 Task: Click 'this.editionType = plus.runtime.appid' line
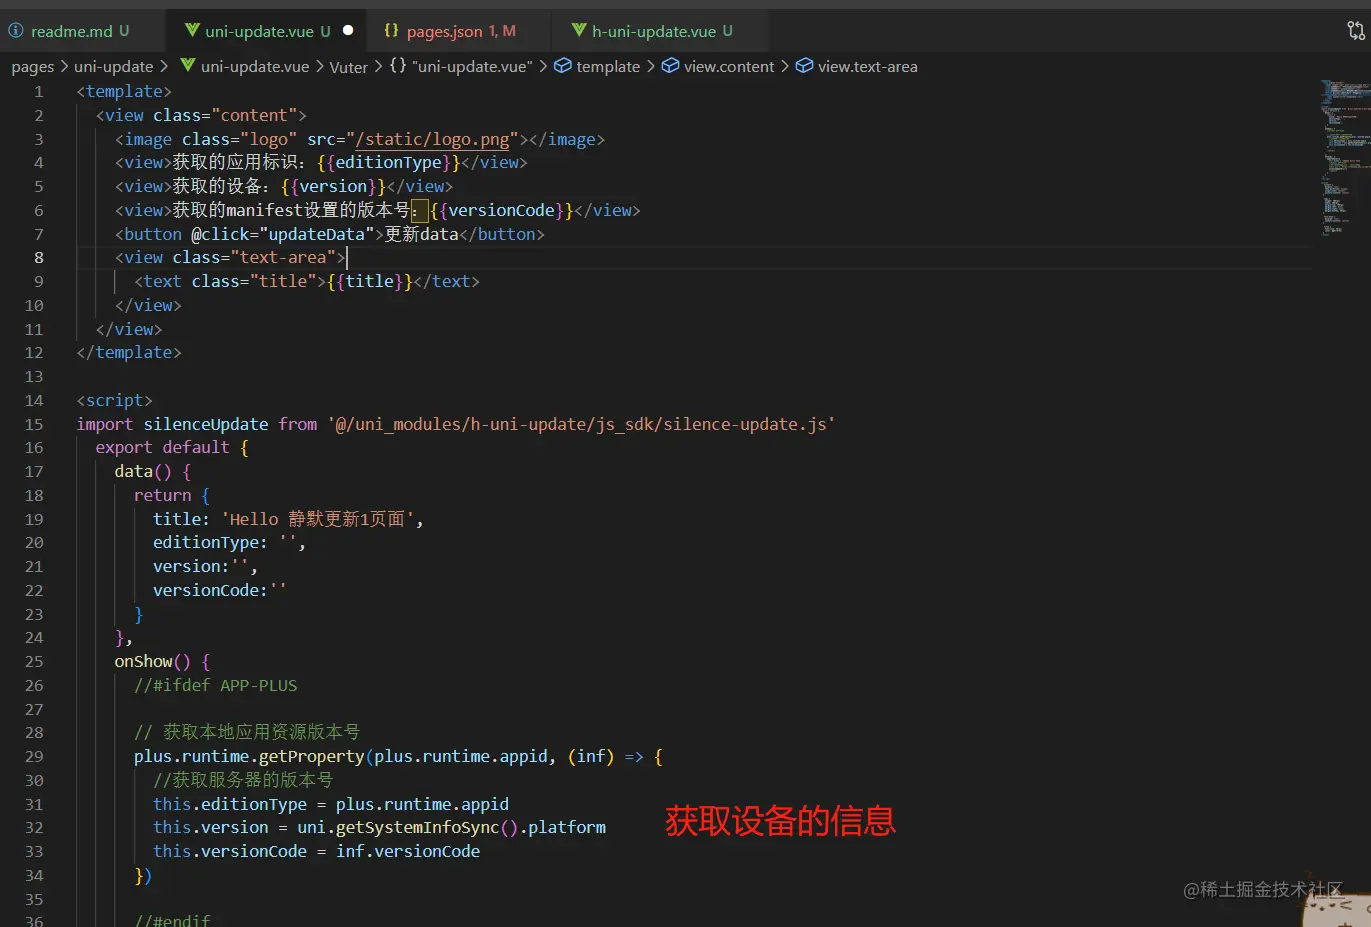pyautogui.click(x=331, y=804)
